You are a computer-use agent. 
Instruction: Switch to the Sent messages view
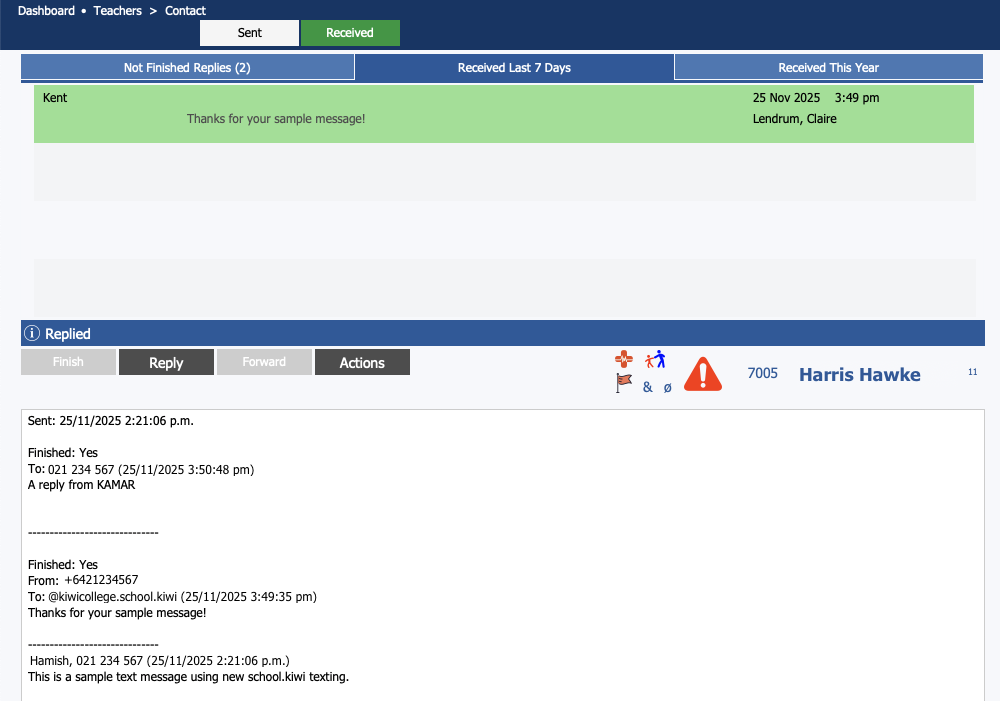[249, 33]
